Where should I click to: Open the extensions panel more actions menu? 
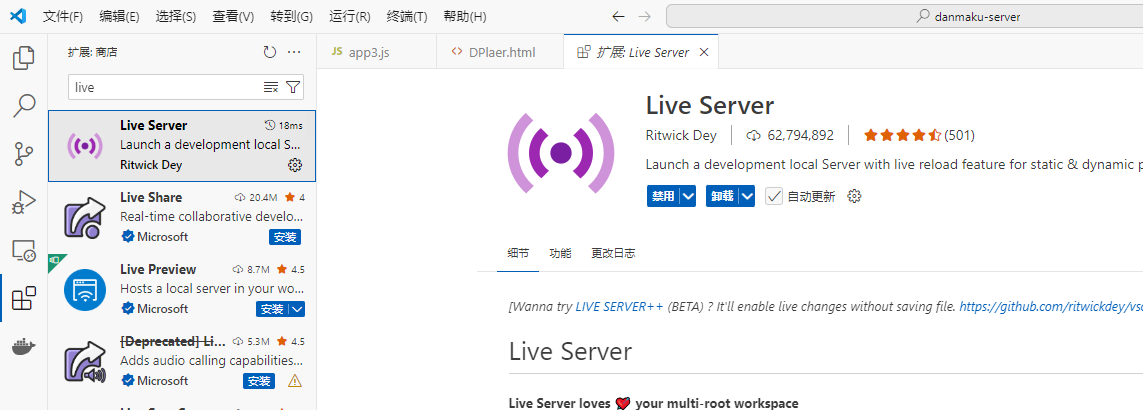[294, 52]
